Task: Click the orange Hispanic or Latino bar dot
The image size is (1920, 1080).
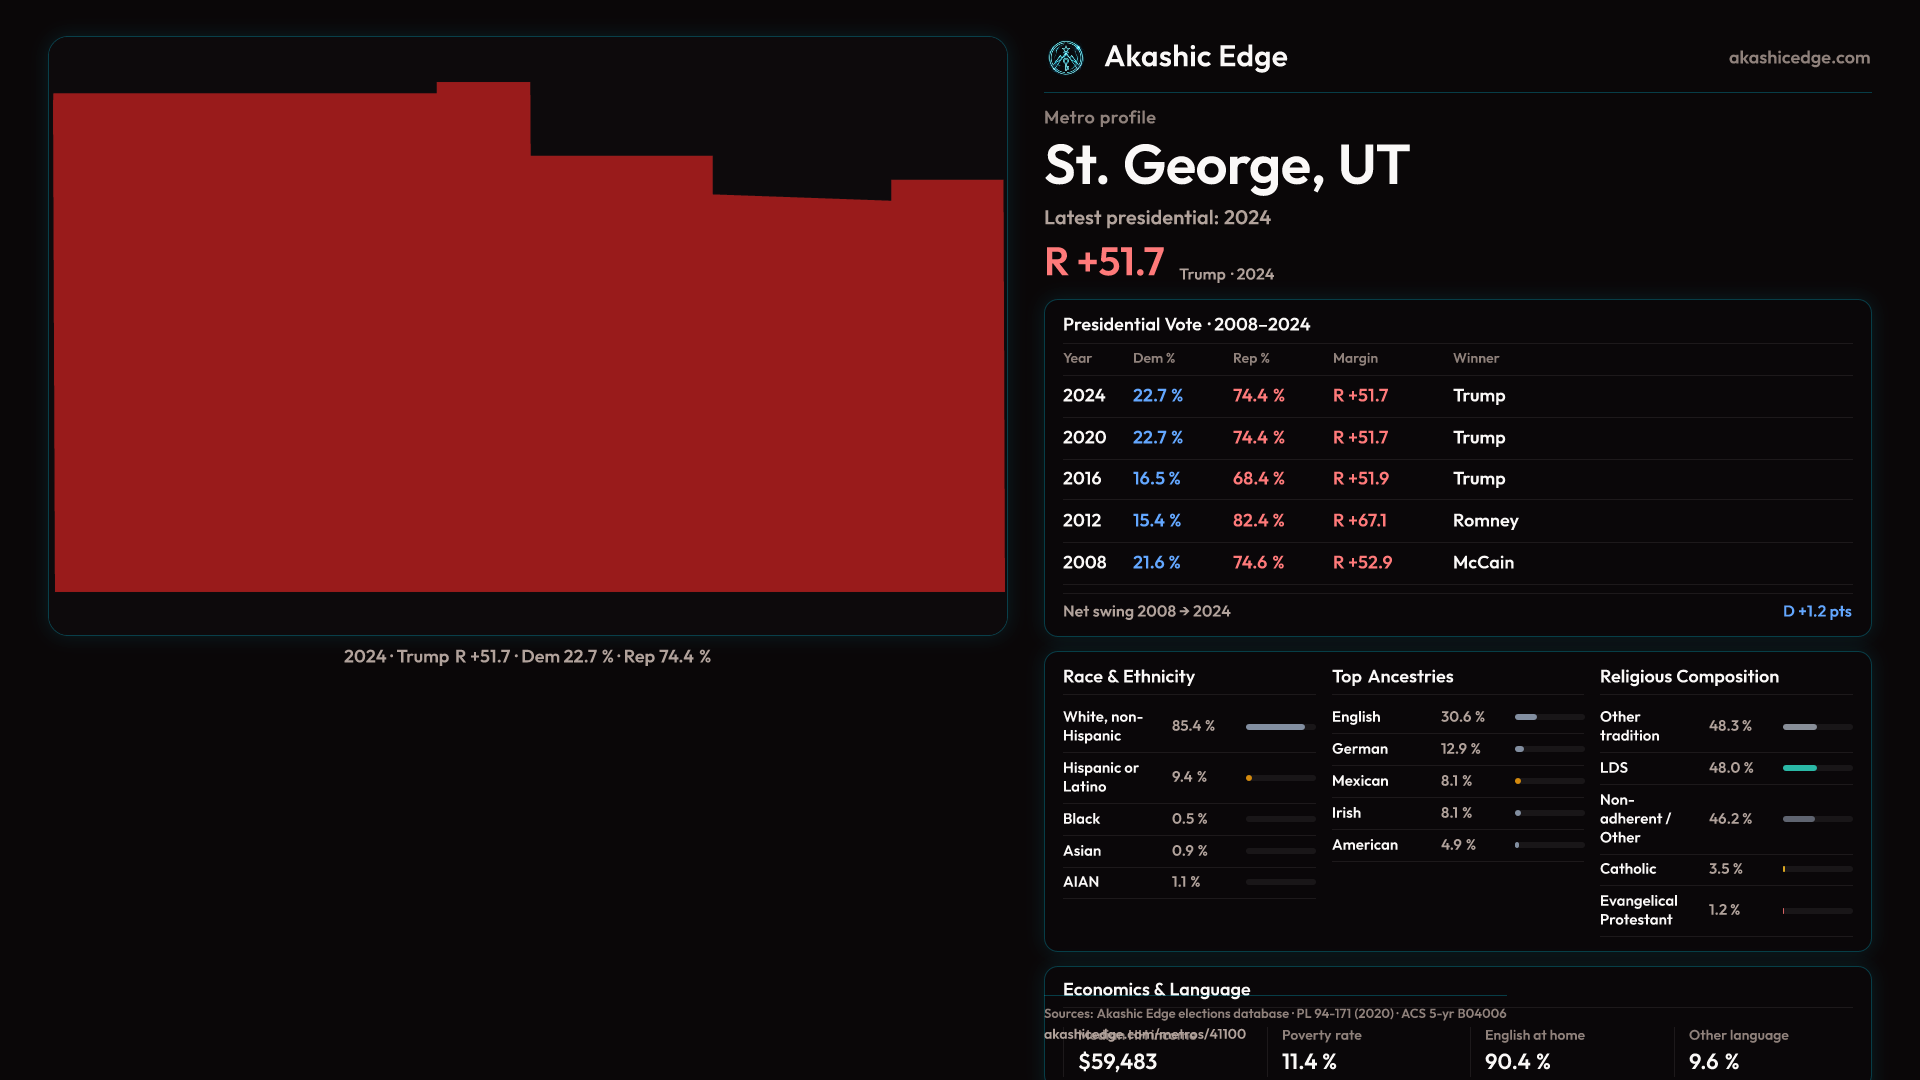Action: tap(1249, 778)
